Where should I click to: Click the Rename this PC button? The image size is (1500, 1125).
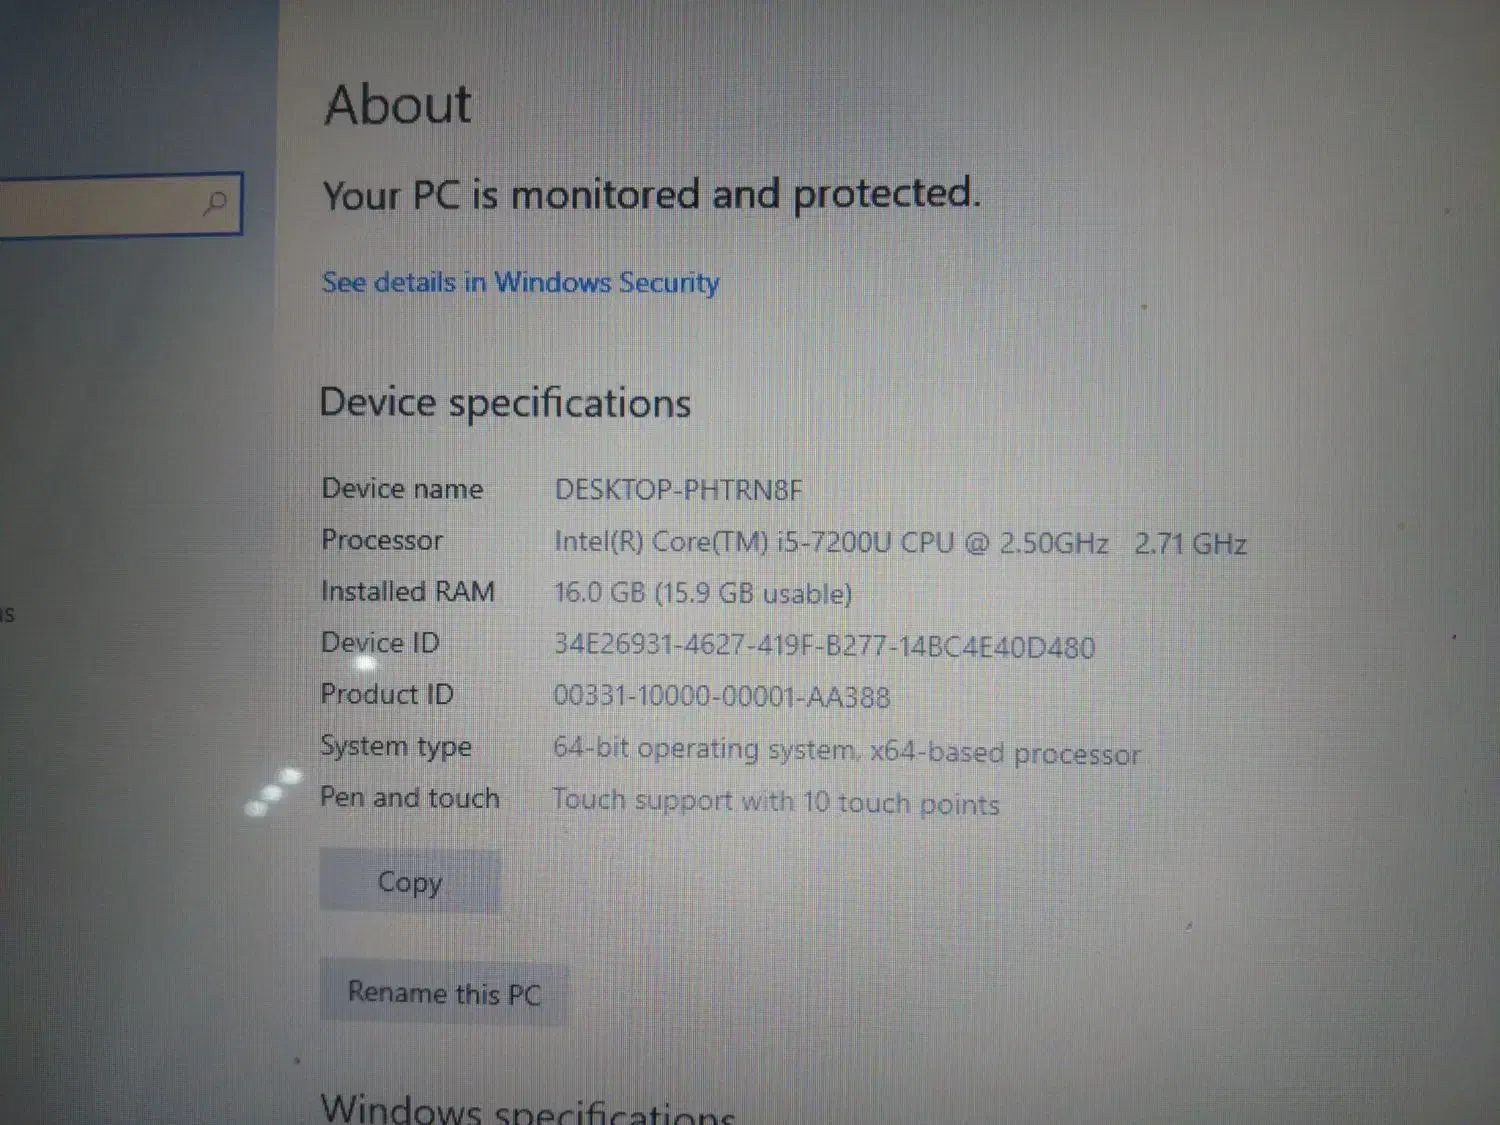444,993
